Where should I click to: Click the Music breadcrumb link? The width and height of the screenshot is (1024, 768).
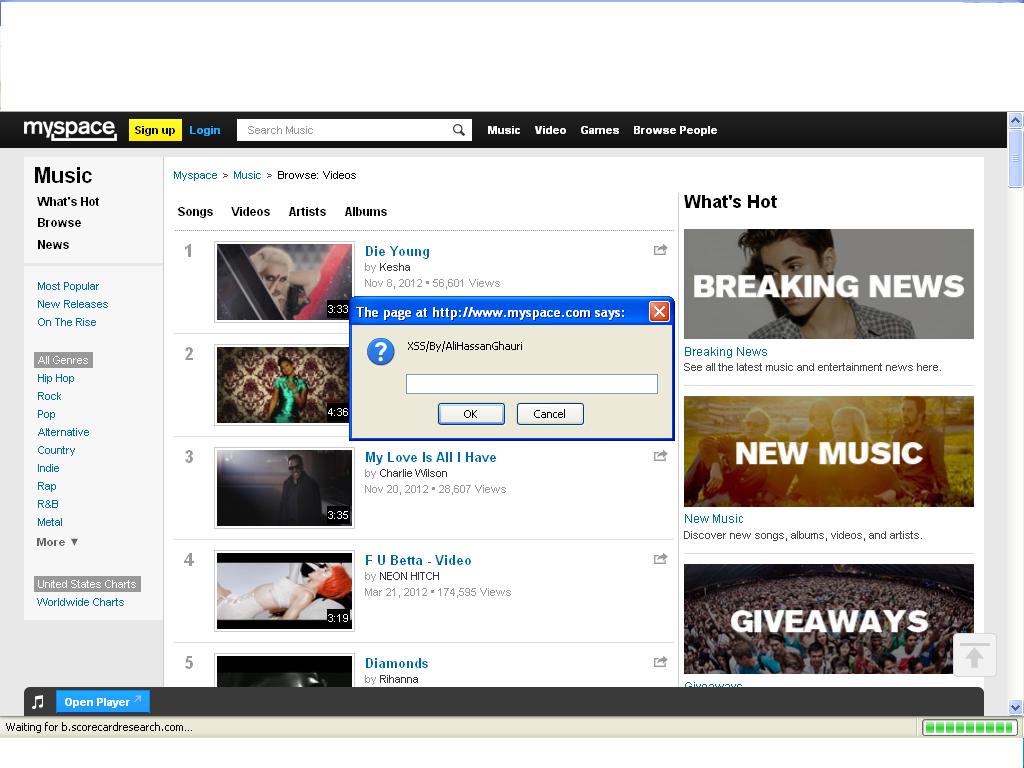pos(247,175)
